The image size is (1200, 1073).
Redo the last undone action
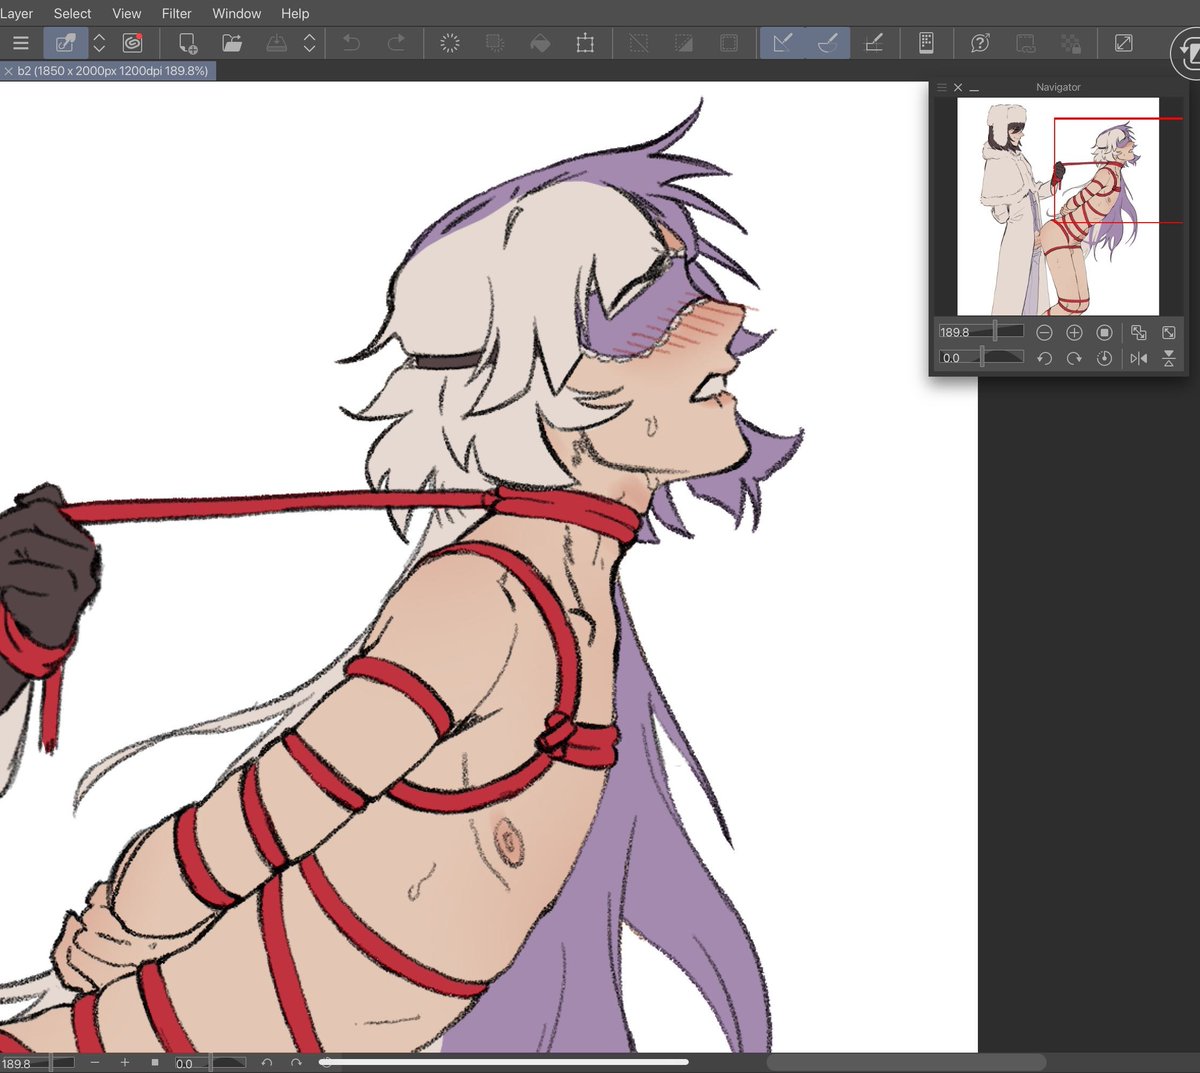click(x=396, y=43)
